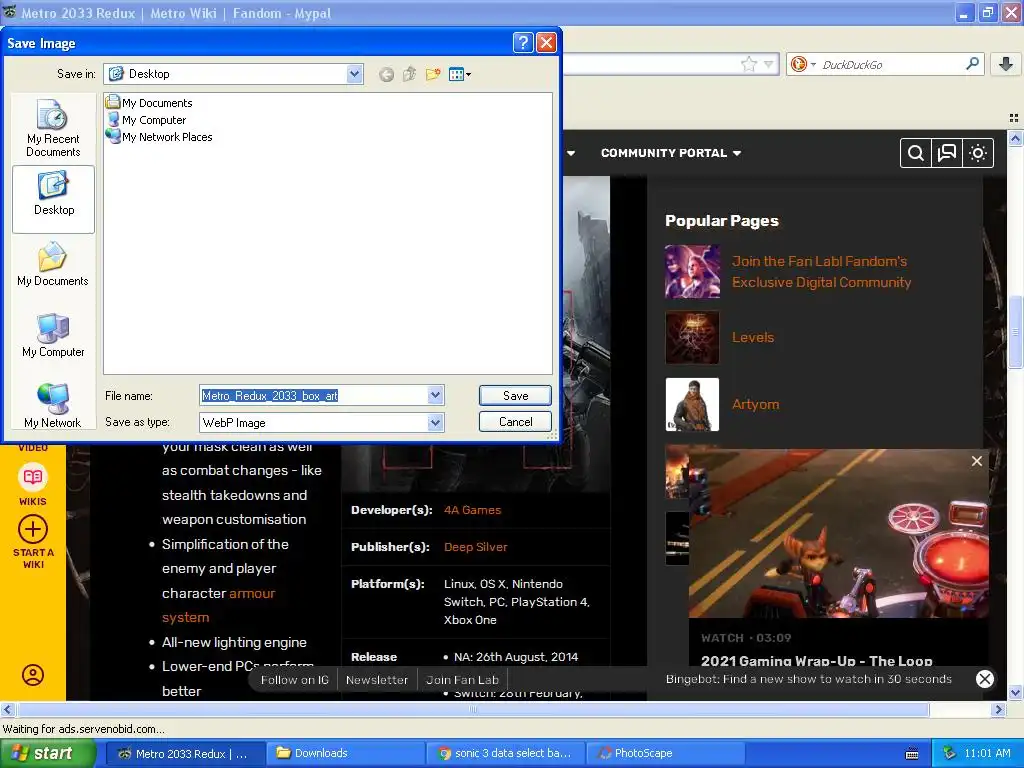The width and height of the screenshot is (1024, 768).
Task: Expand the Save in location dropdown
Action: pyautogui.click(x=355, y=74)
